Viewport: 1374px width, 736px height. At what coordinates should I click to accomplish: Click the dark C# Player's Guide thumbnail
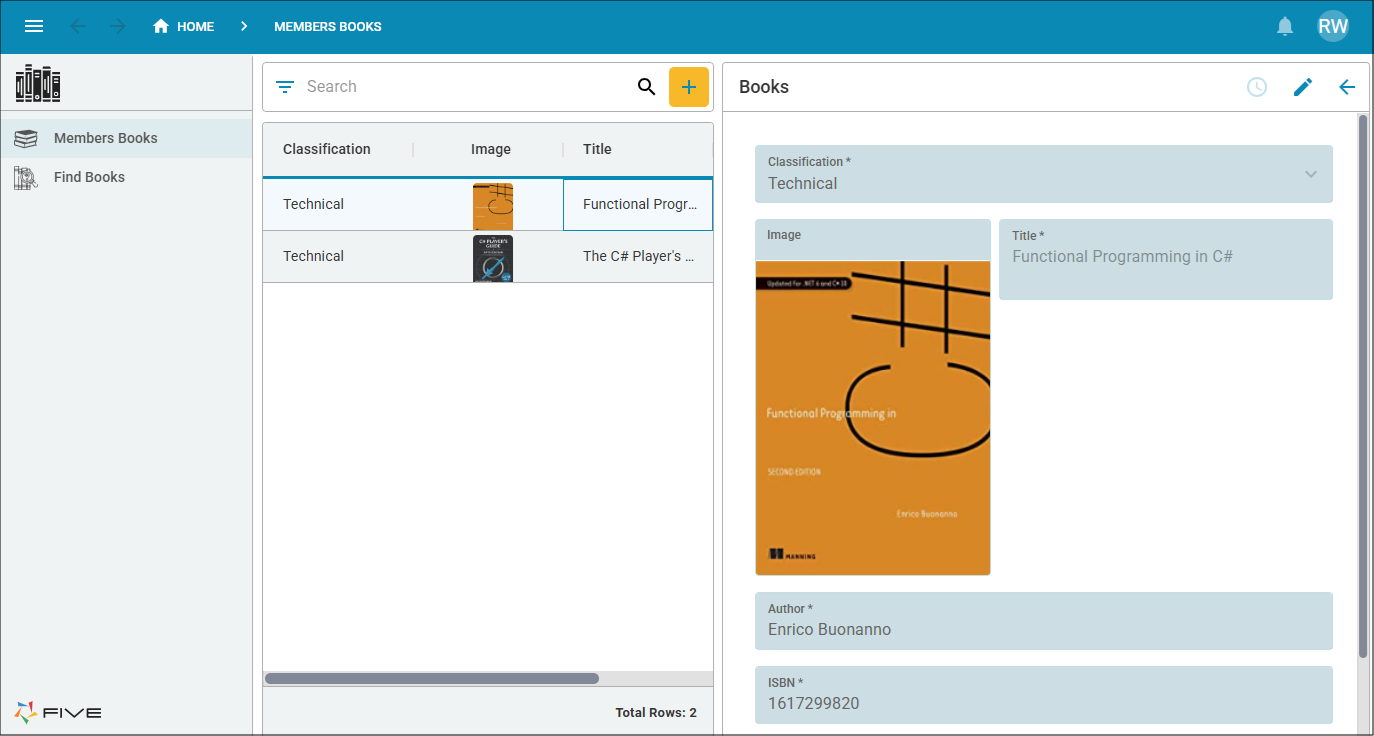(x=493, y=258)
